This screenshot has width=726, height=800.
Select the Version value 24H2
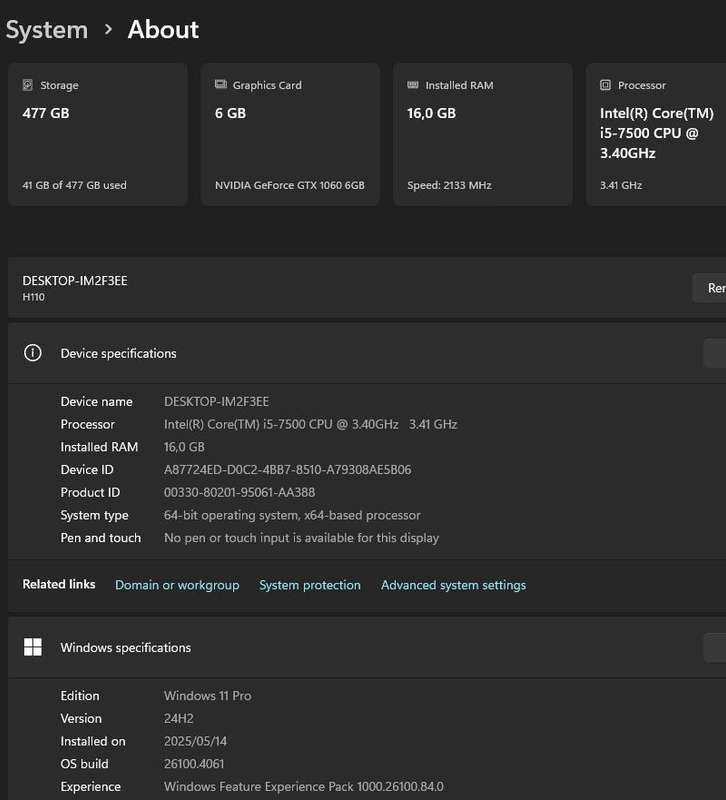(179, 718)
